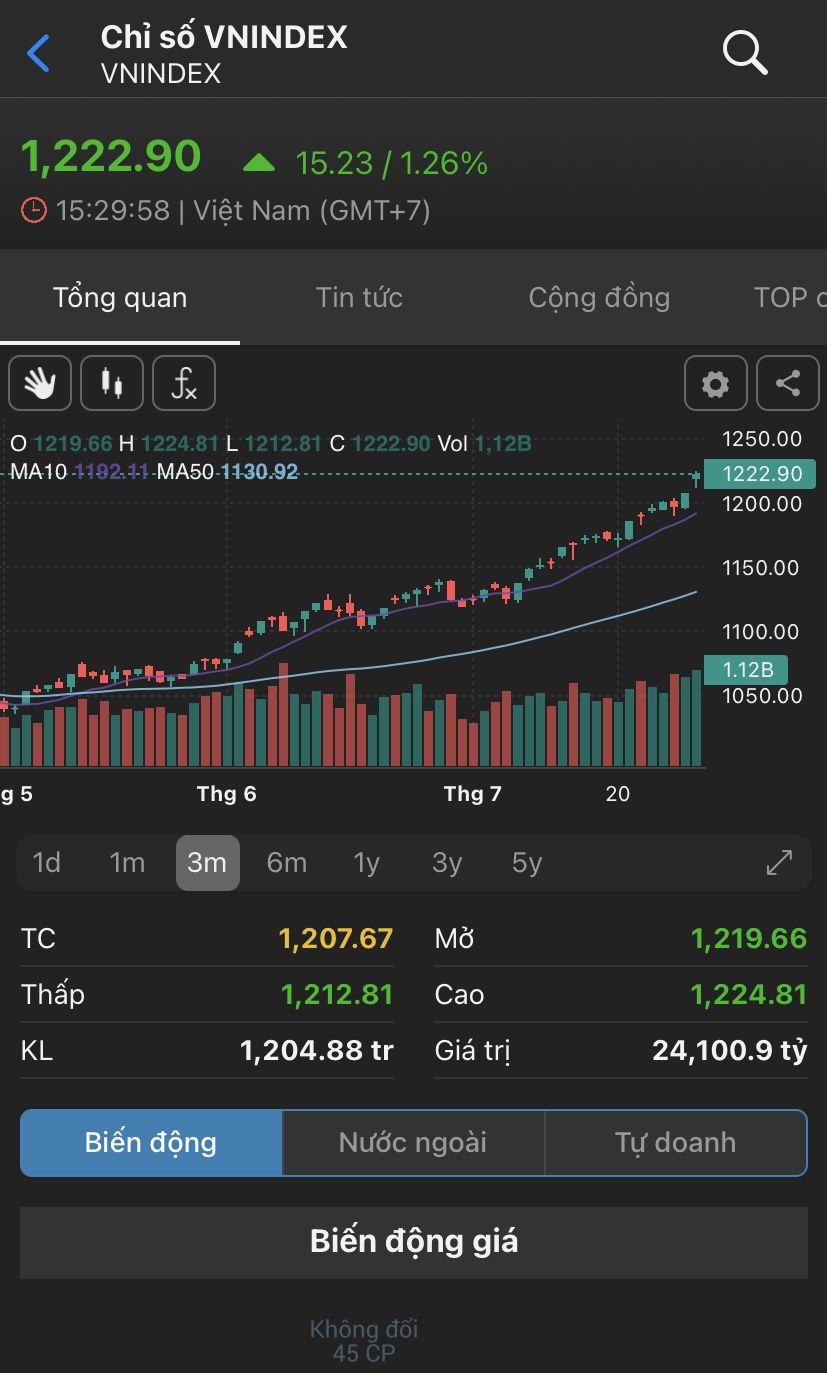Viewport: 827px width, 1373px height.
Task: Tap the share chart icon
Action: coord(788,383)
